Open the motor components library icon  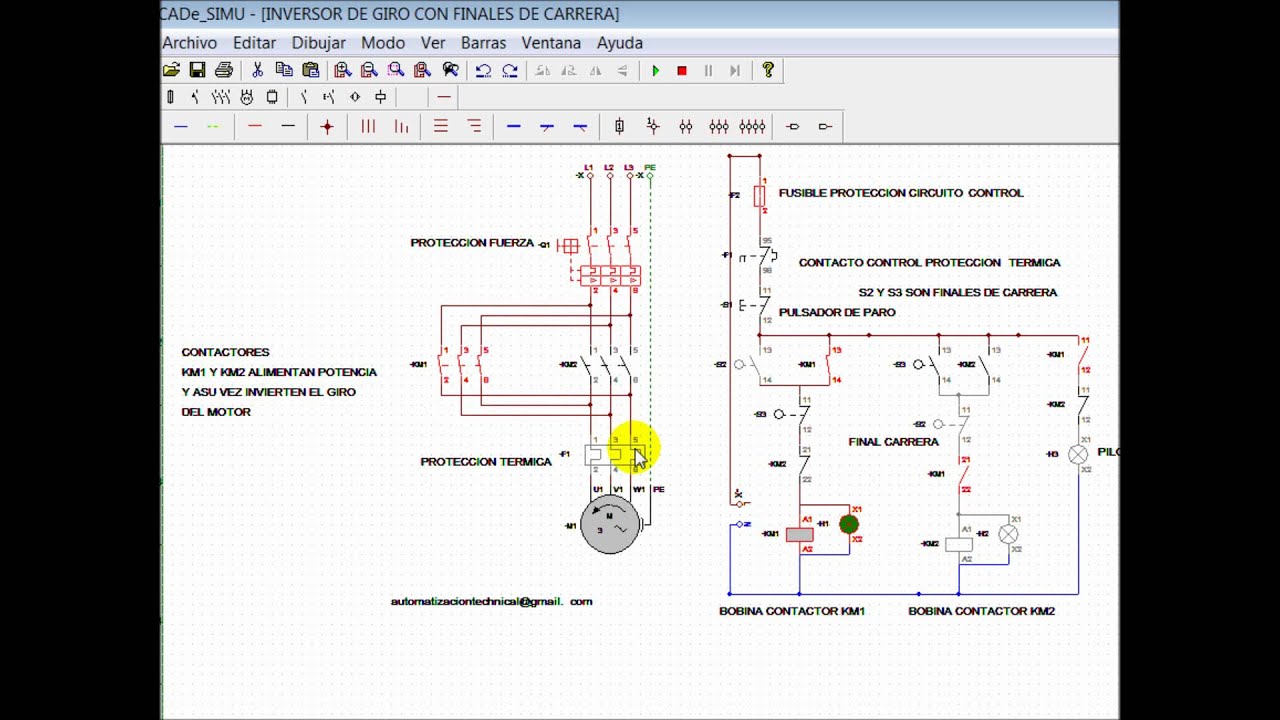247,97
